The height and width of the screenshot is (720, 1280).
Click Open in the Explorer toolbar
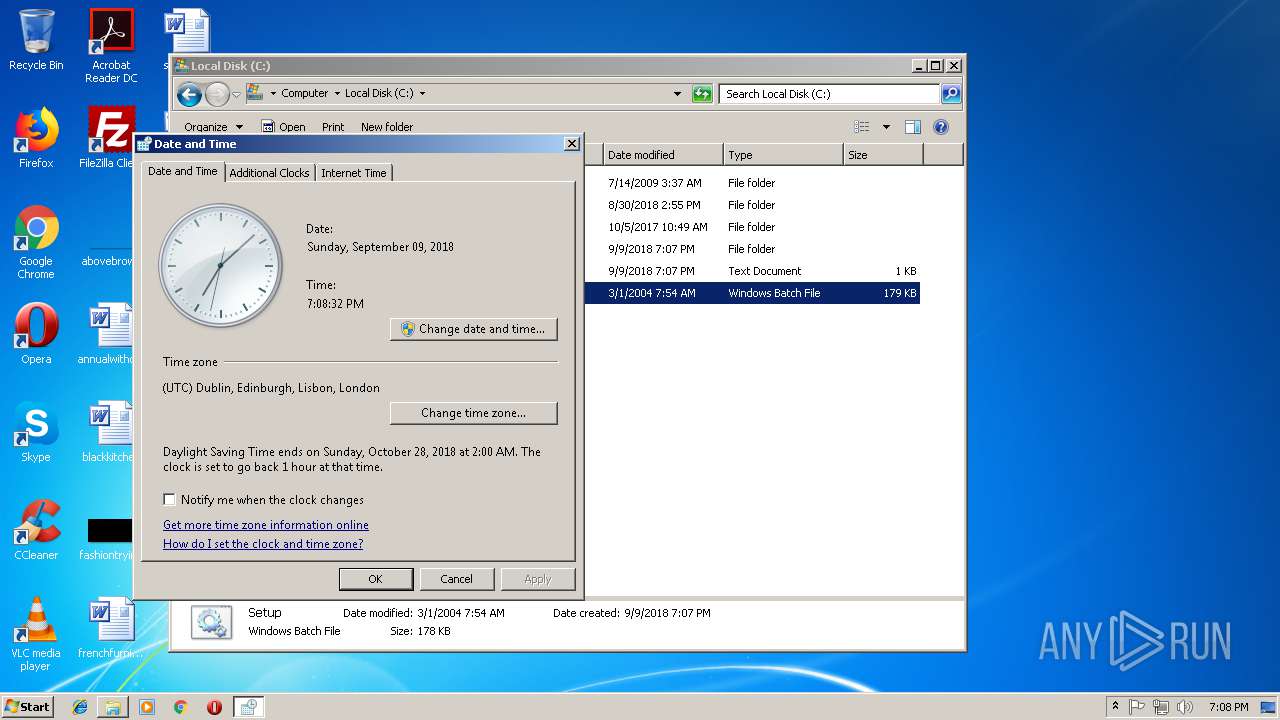click(283, 127)
